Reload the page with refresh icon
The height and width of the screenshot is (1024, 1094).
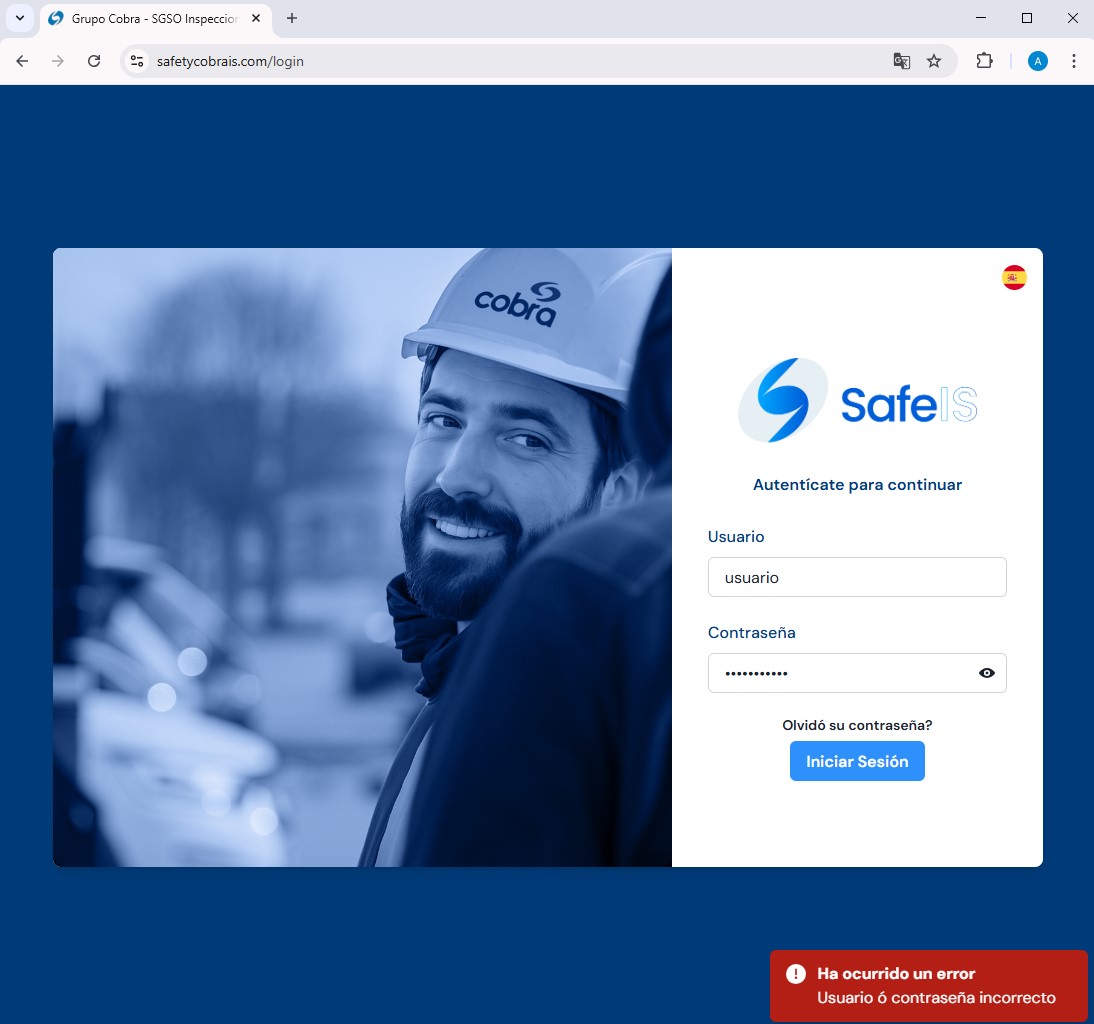[x=94, y=61]
